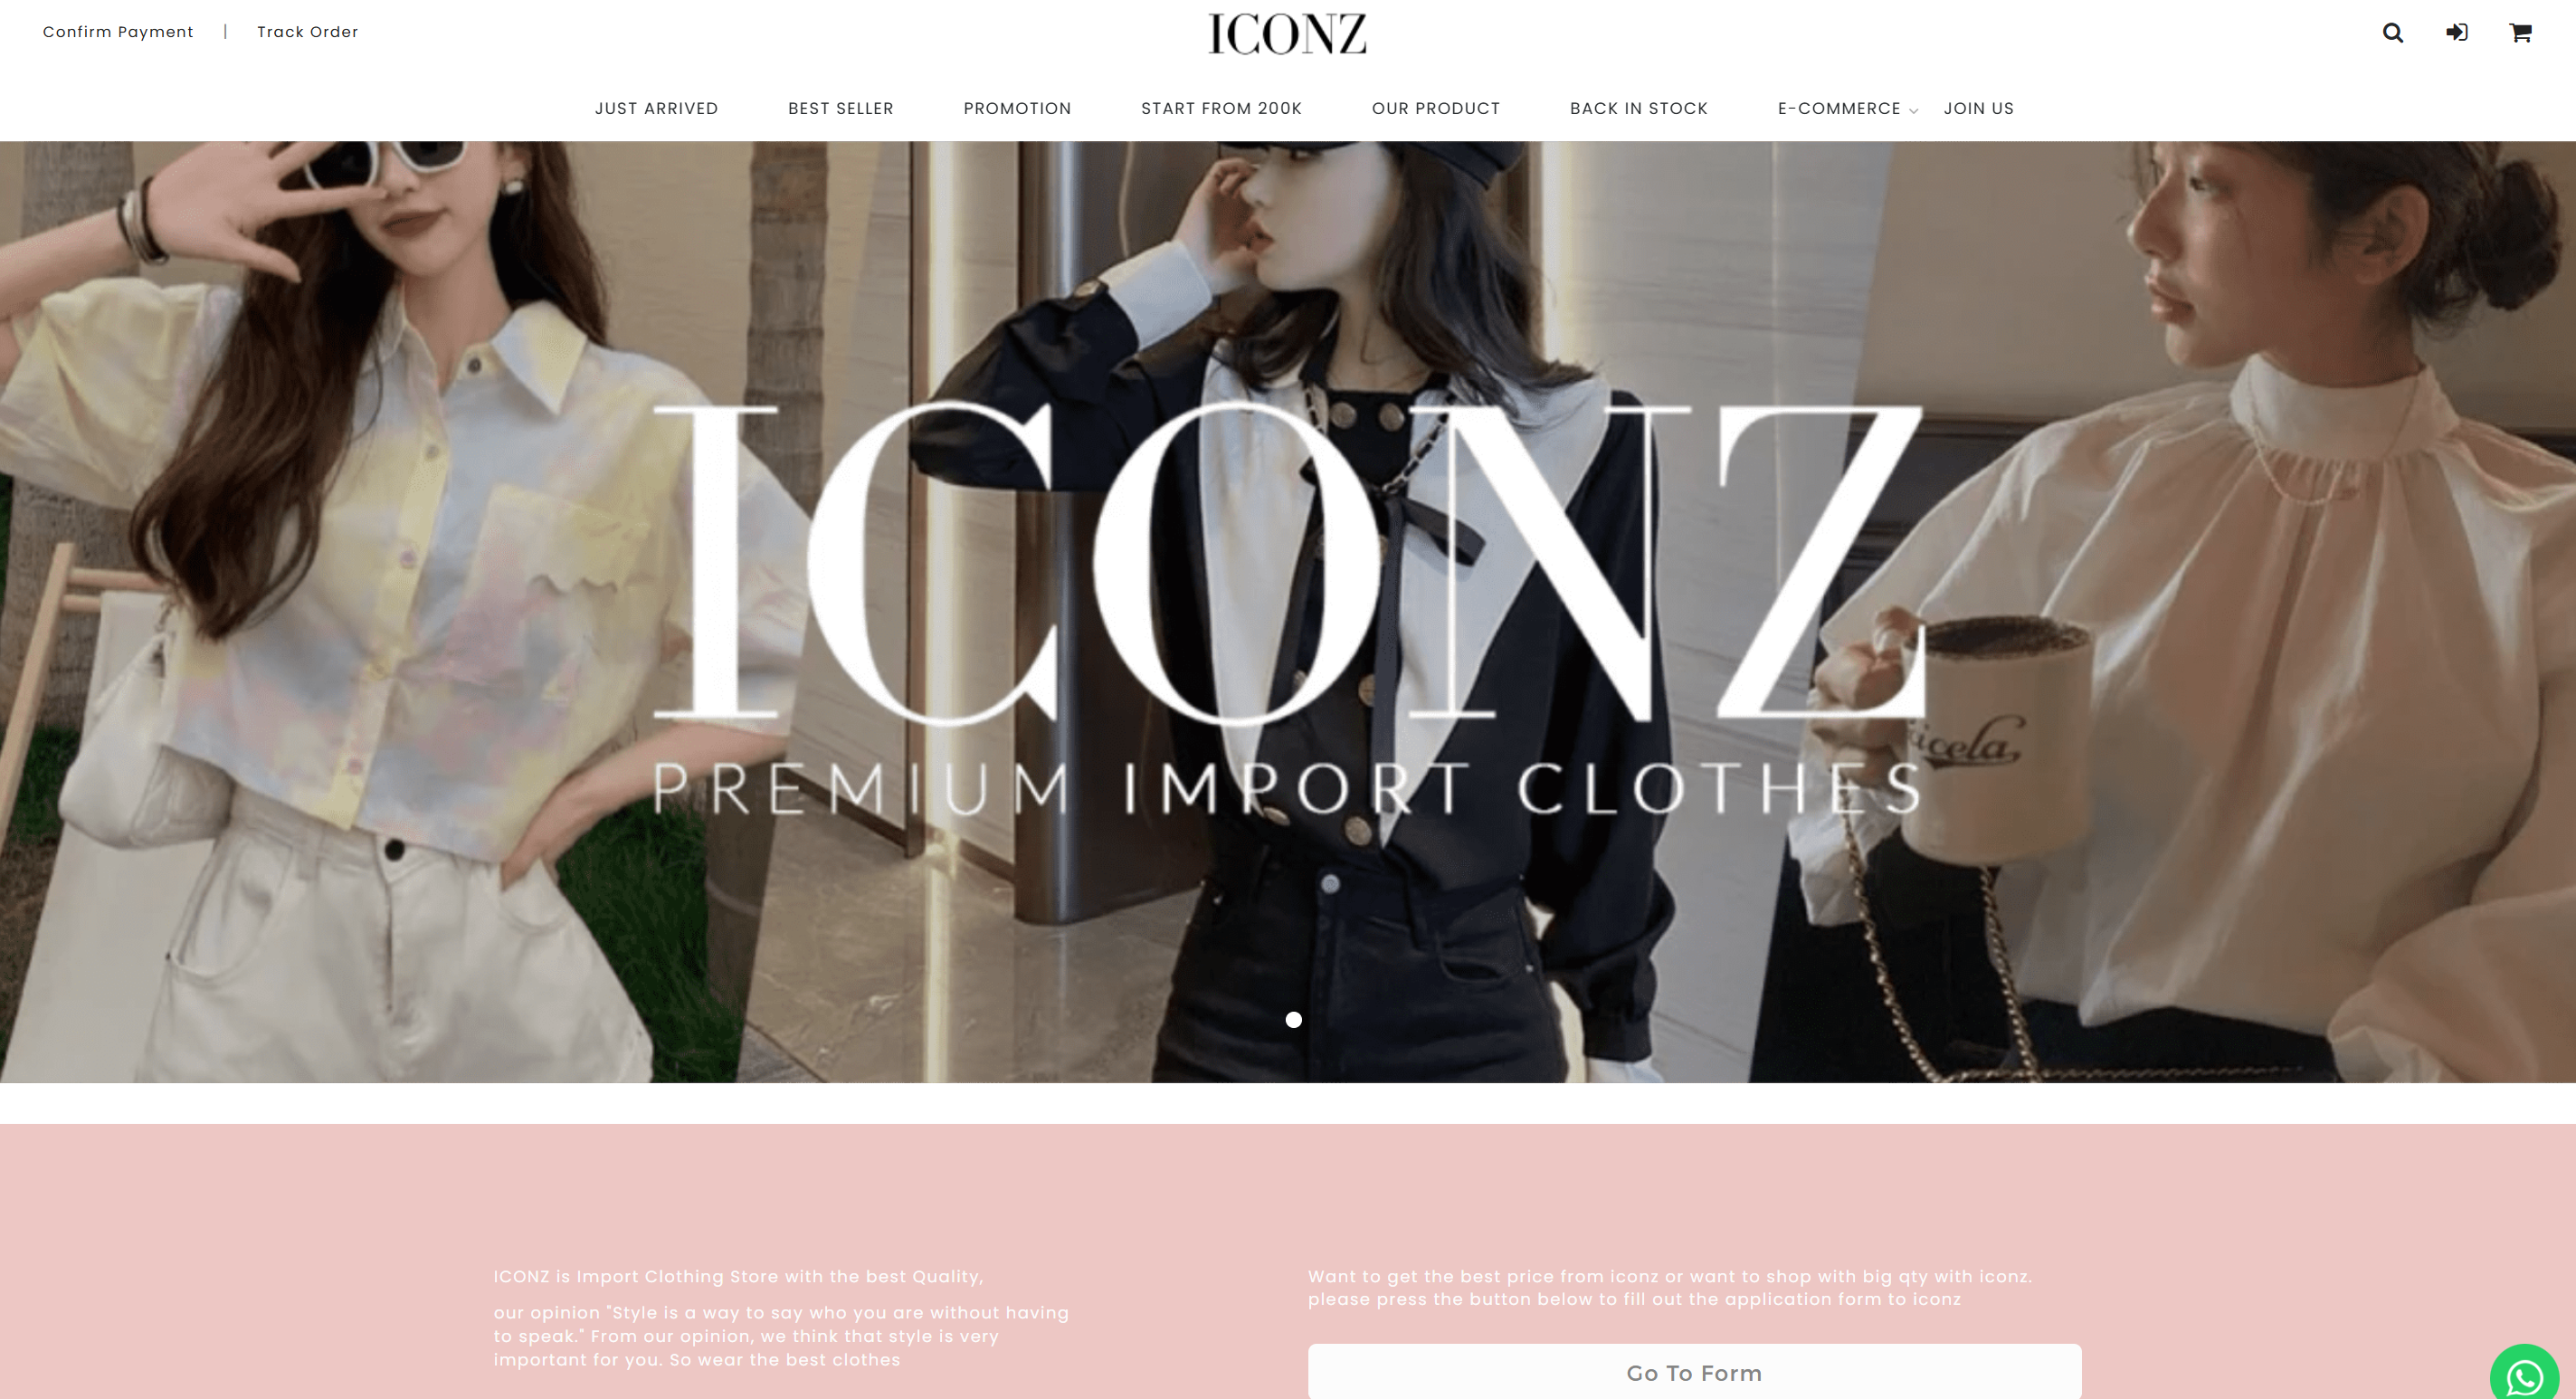Open the BEST SELLER page
The image size is (2576, 1399).
pos(840,108)
